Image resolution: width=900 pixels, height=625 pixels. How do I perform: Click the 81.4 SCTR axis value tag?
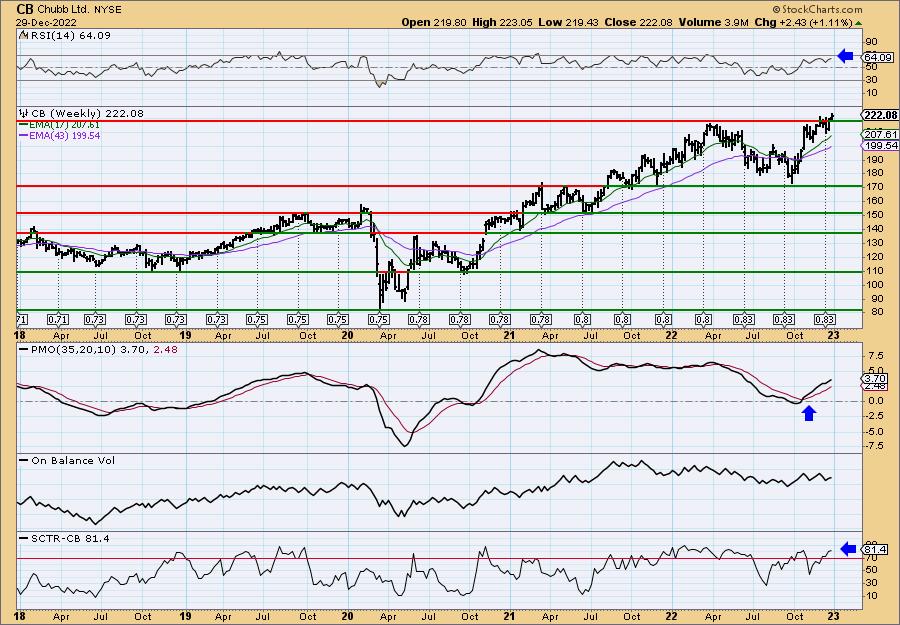[874, 549]
